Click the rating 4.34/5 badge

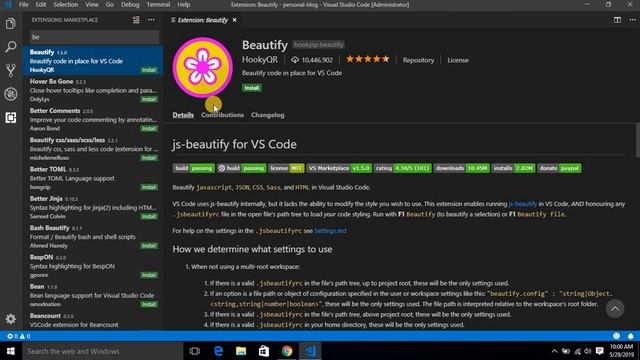(x=402, y=168)
